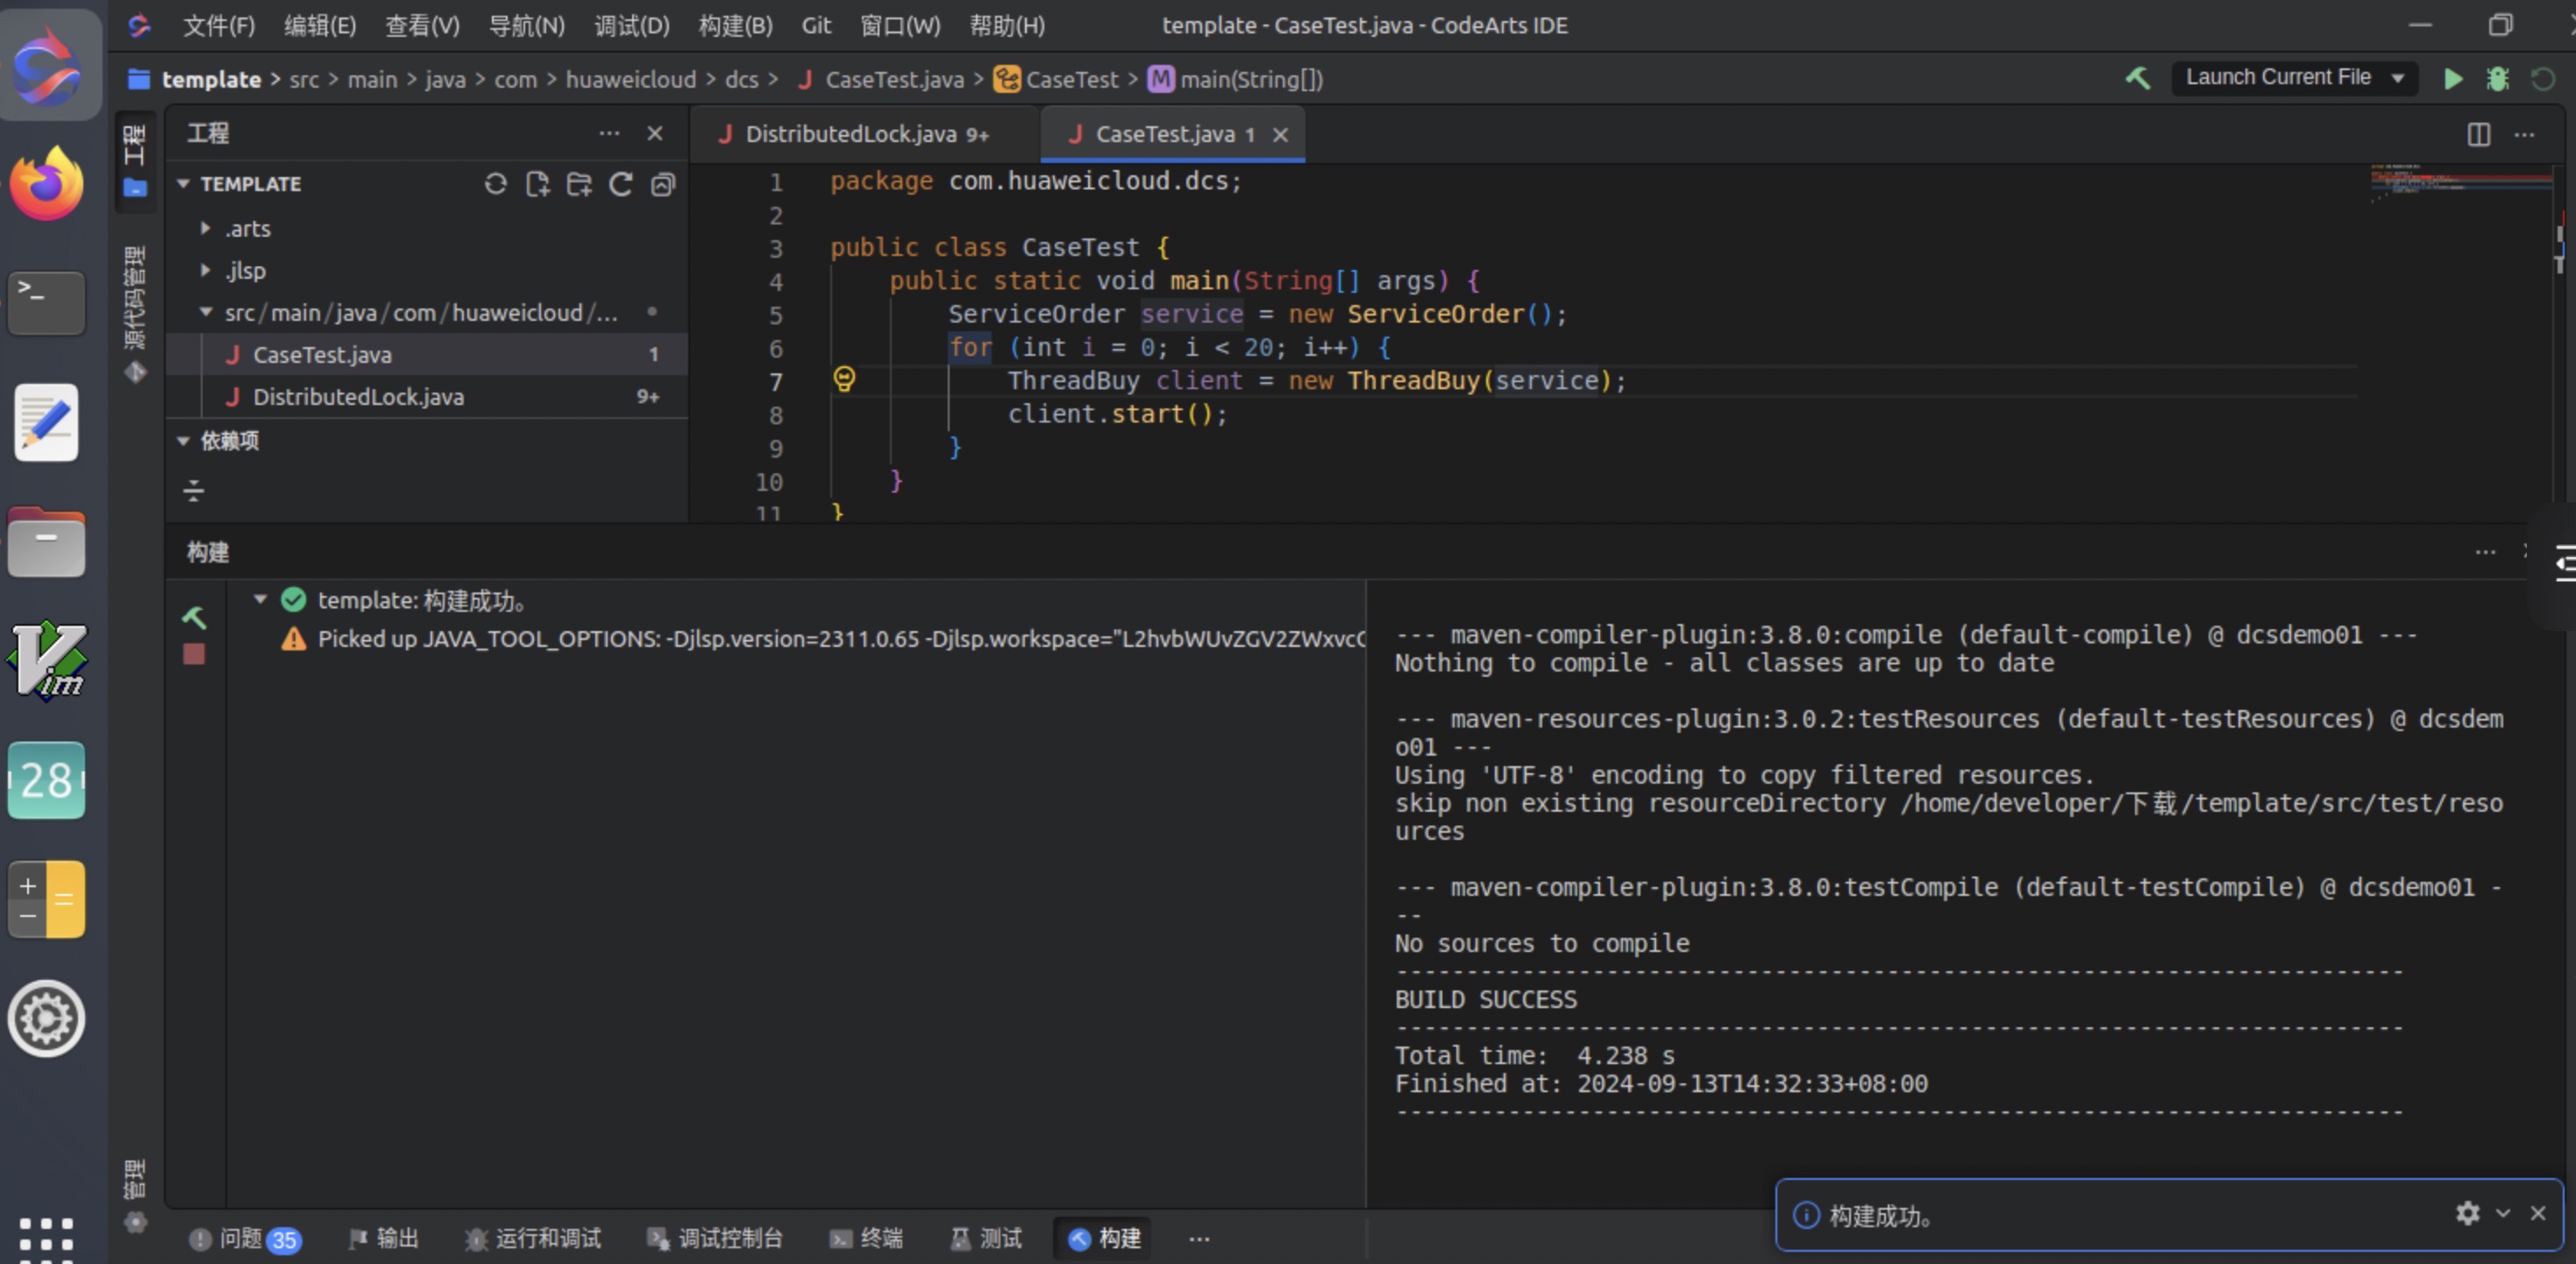Screen dimensions: 2576x1264
Task: Open the notification settings gear
Action: point(2467,1213)
